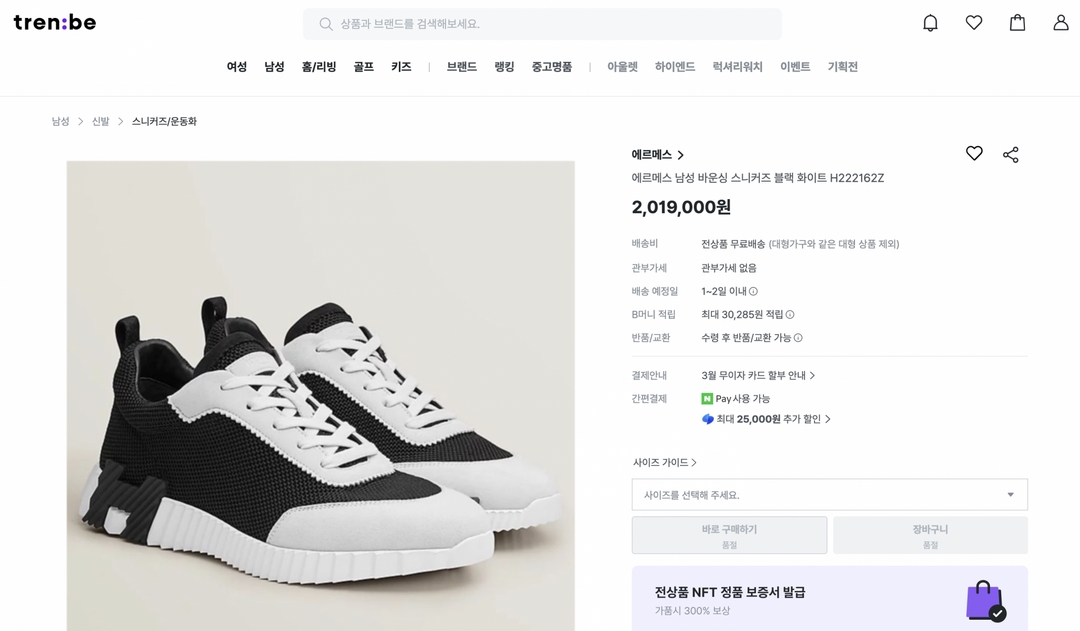Click the notification bell icon

click(x=930, y=23)
